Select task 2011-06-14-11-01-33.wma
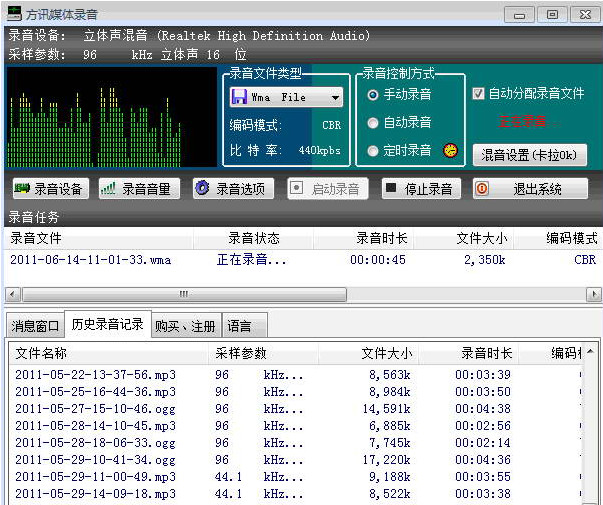Image resolution: width=603 pixels, height=505 pixels. (x=91, y=260)
